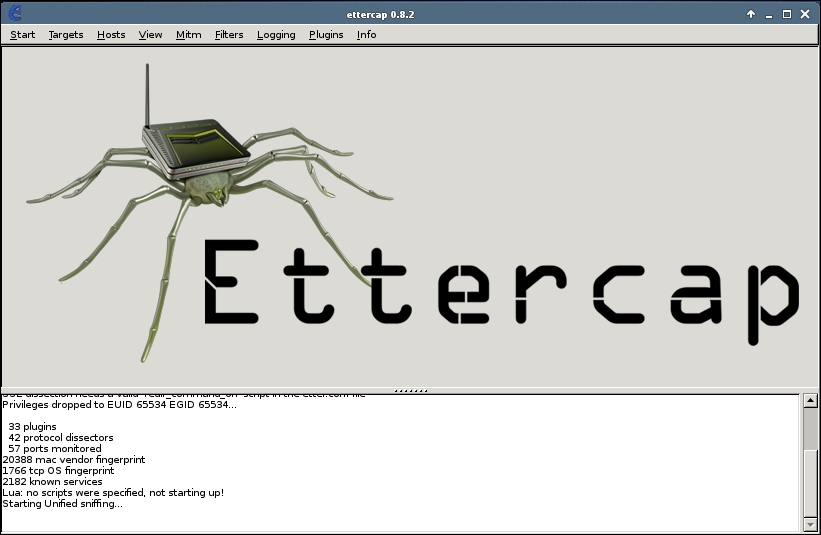Image resolution: width=821 pixels, height=535 pixels.
Task: Click the '20388 mac vendor fingerprint' line
Action: click(x=74, y=460)
